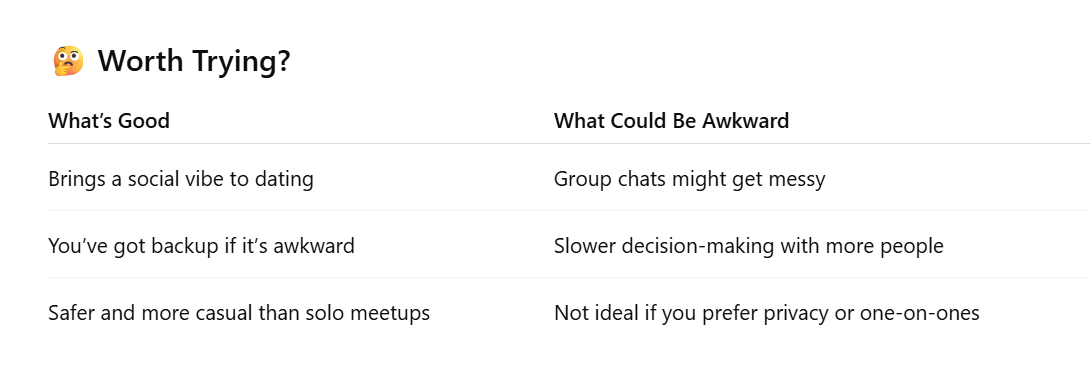
Task: Click Slower decision-making with more people
Action: 749,246
